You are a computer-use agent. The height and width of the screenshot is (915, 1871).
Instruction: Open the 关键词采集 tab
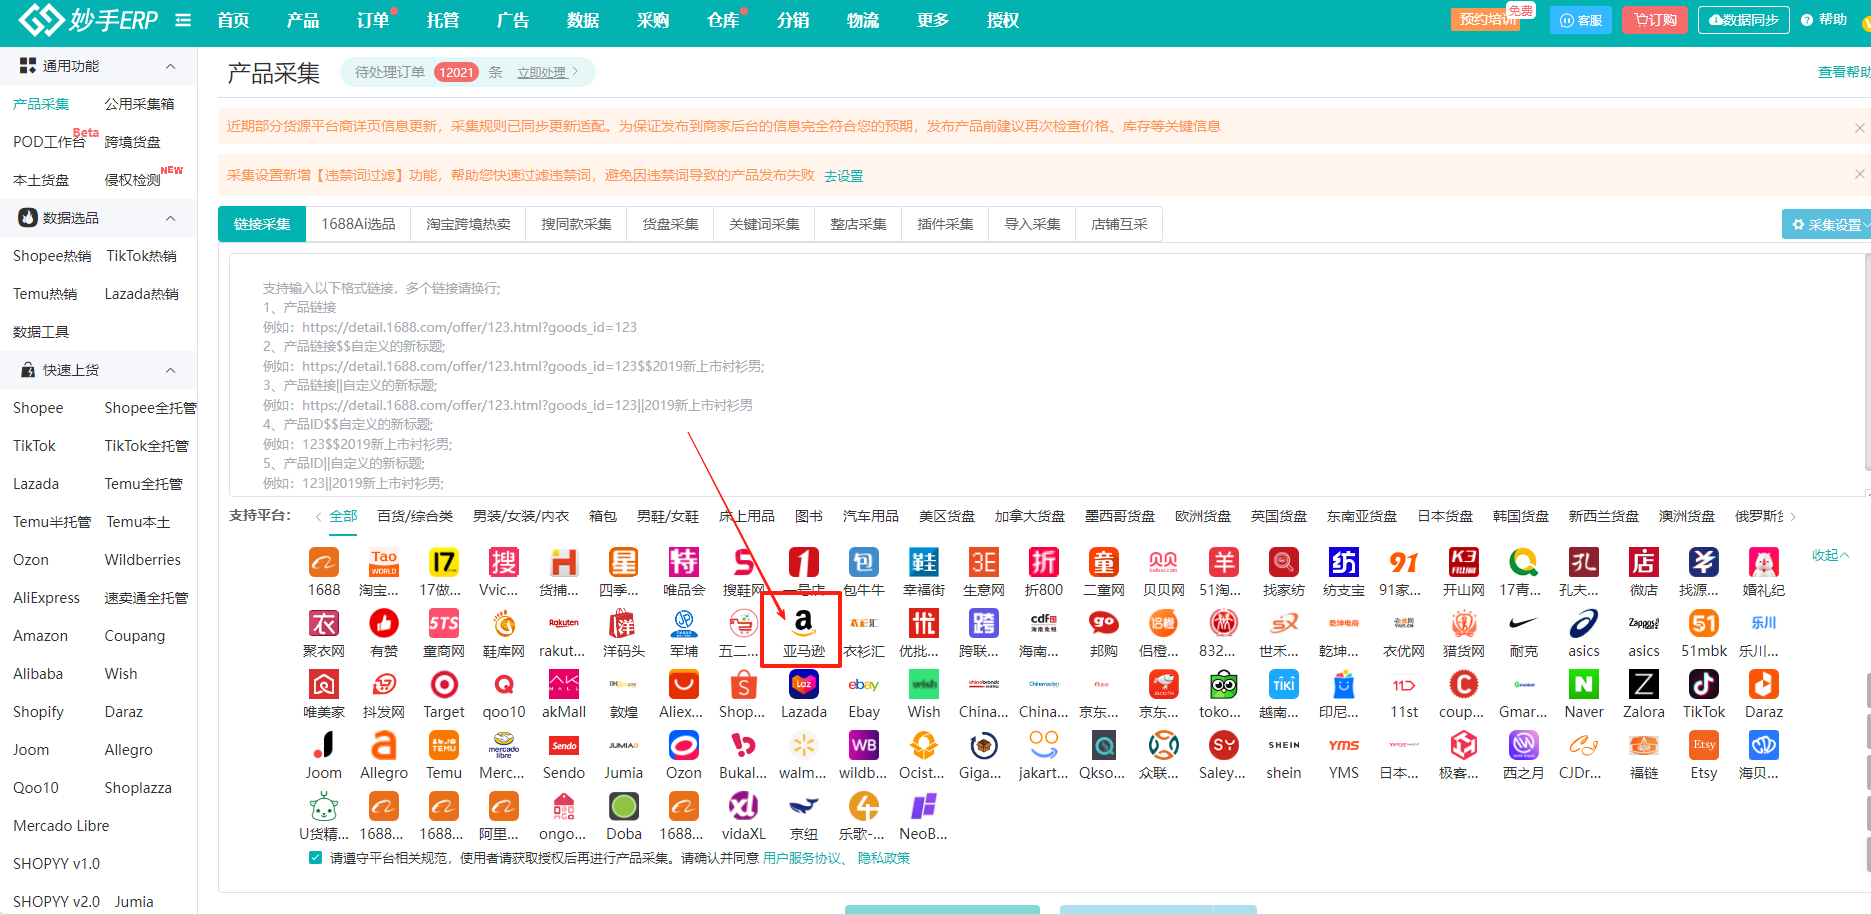coord(764,224)
